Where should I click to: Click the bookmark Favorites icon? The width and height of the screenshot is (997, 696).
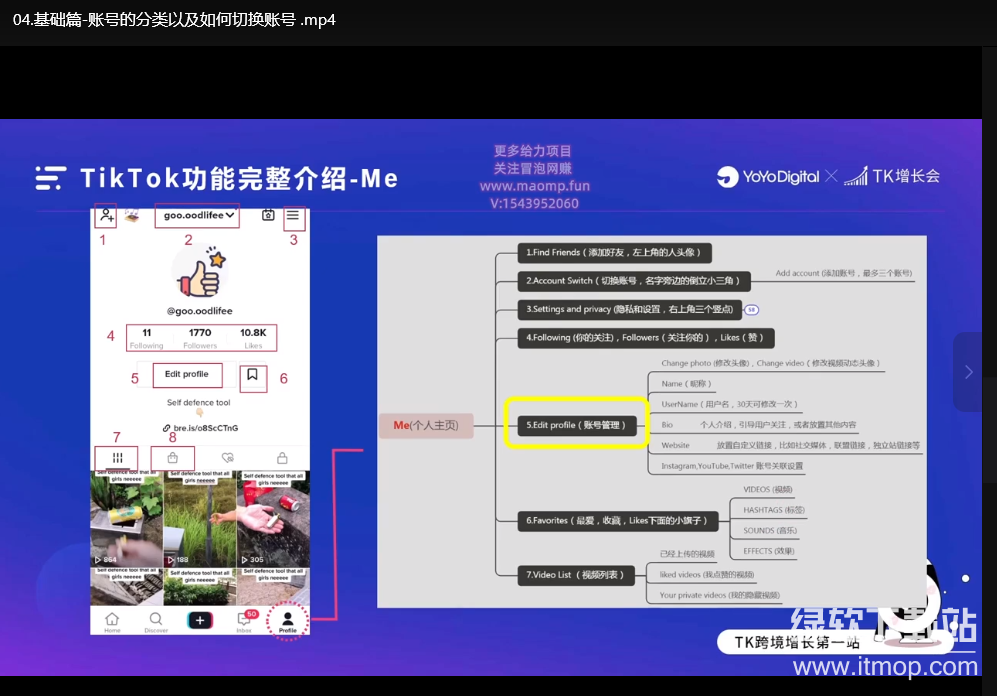pyautogui.click(x=253, y=376)
